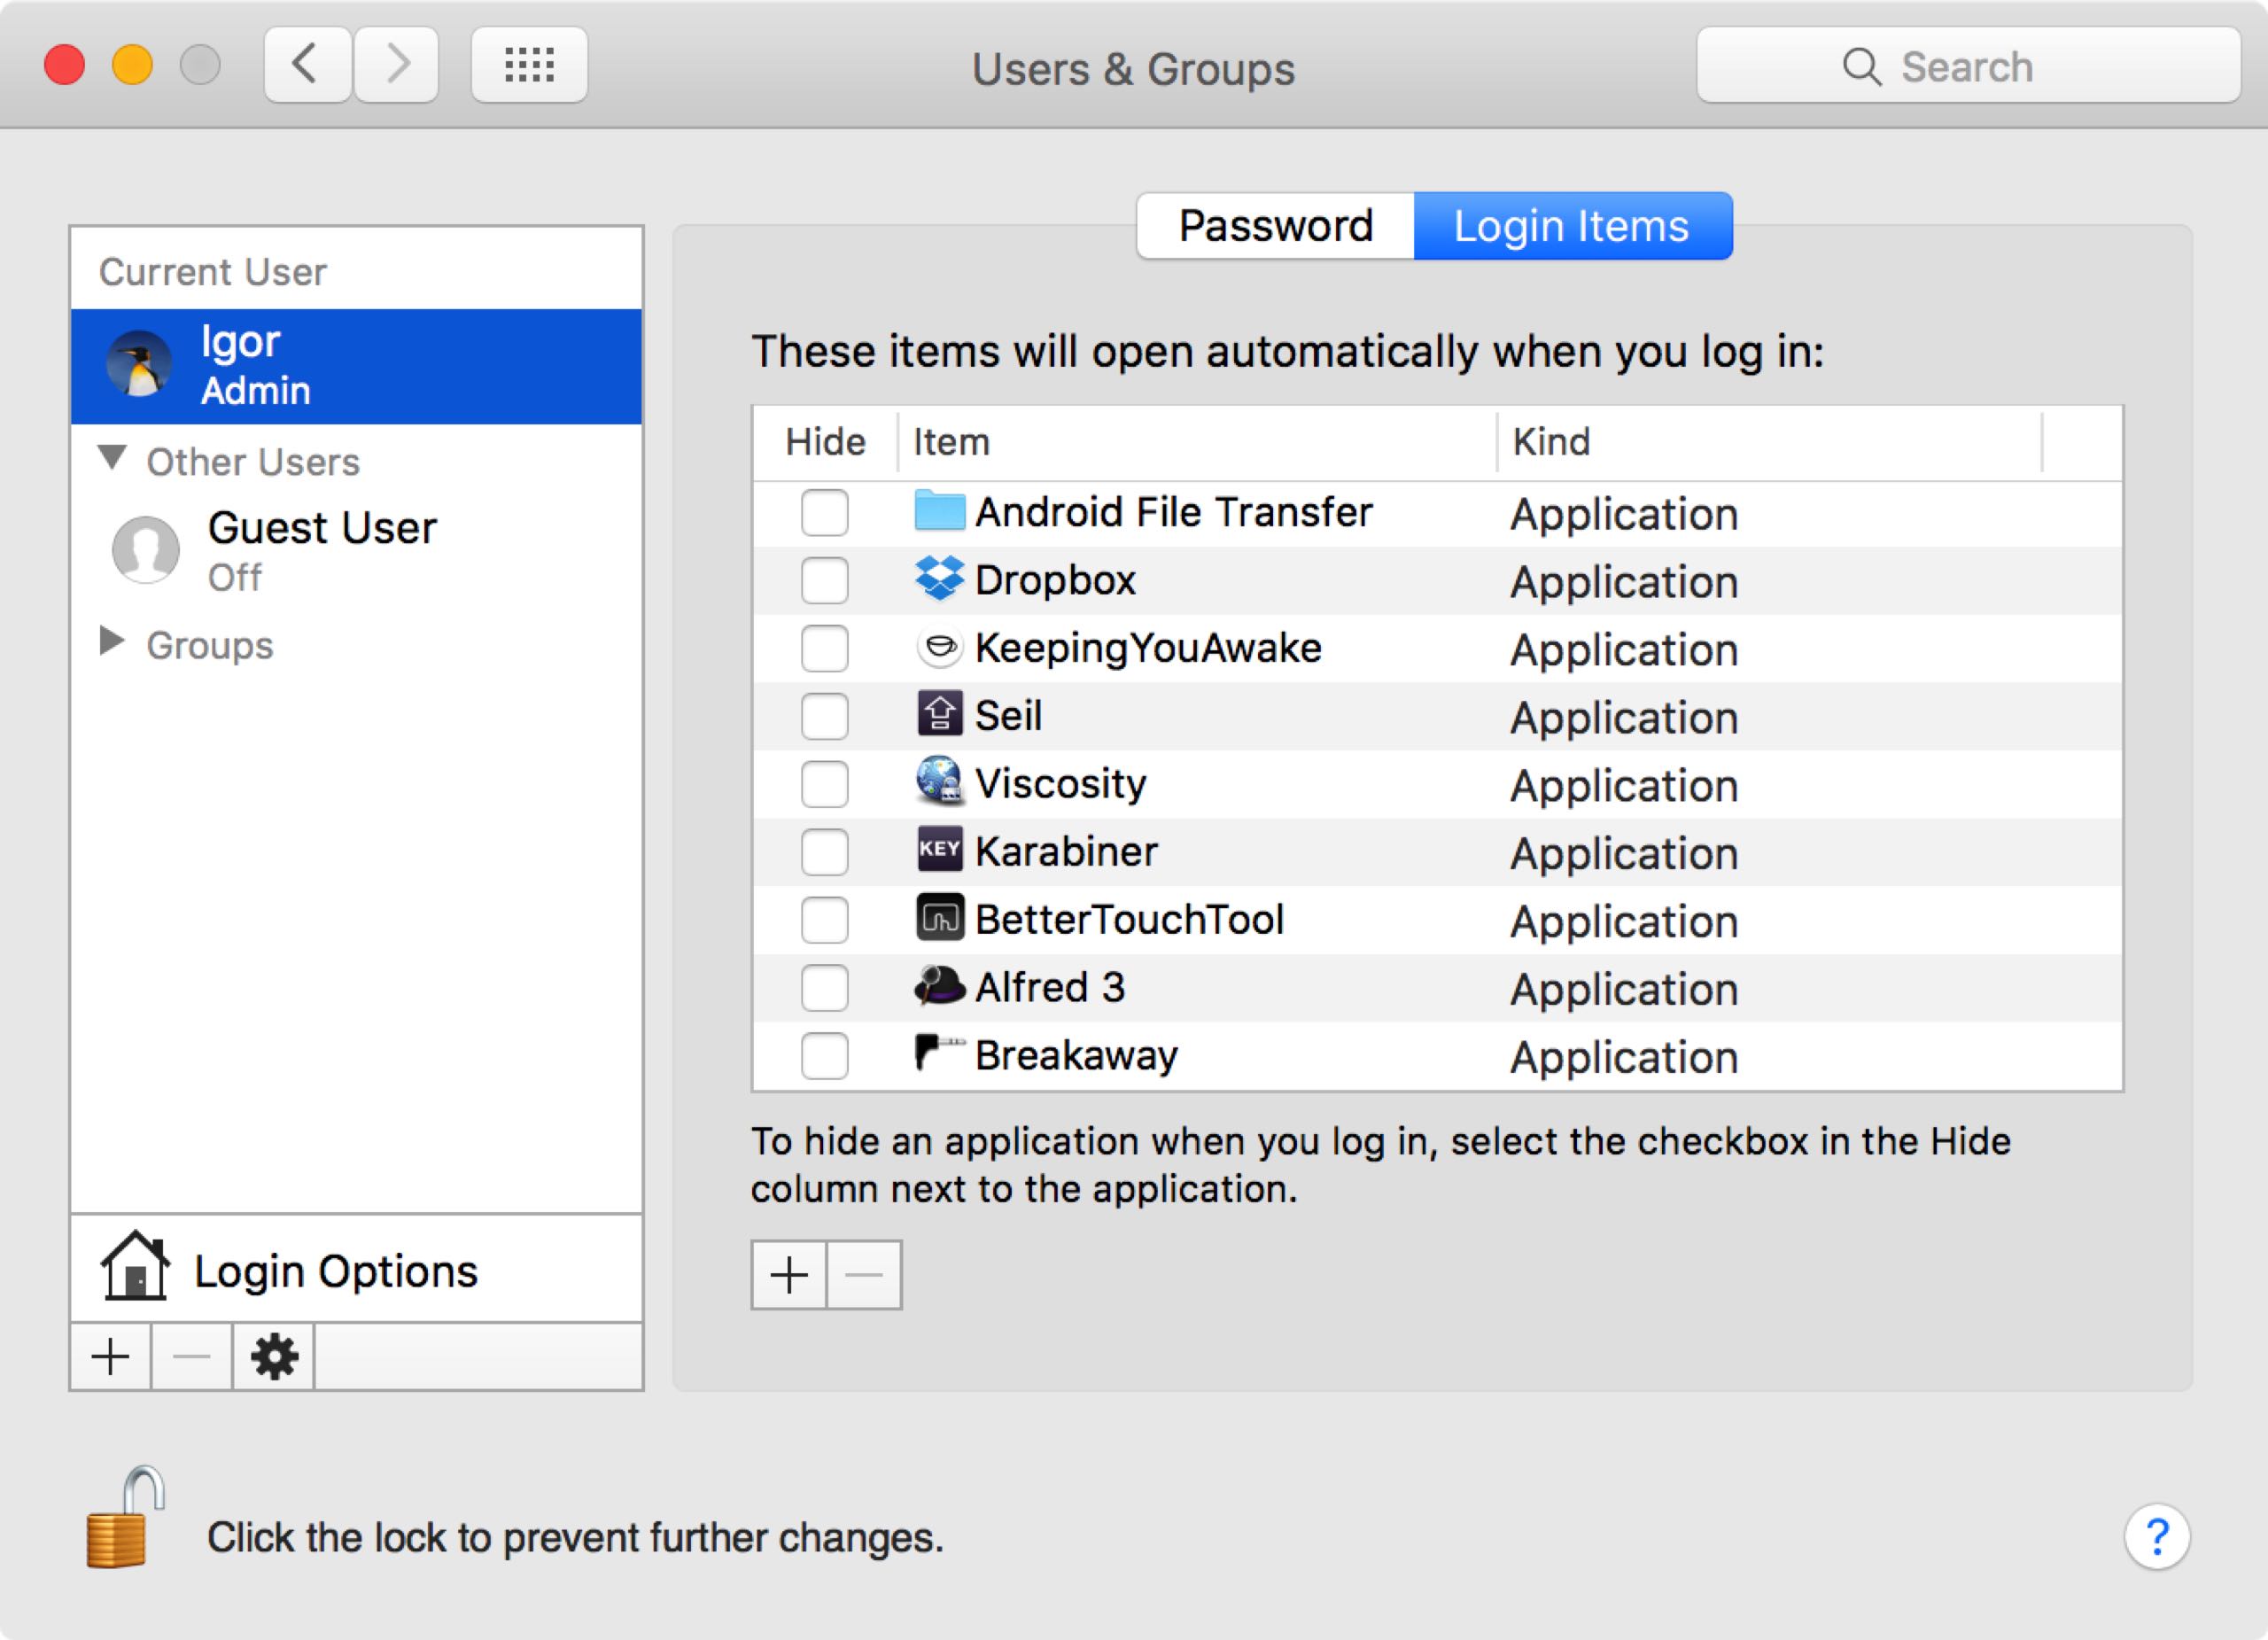Check Hide box next to BetterTouchTool
This screenshot has height=1640, width=2268.
coord(824,920)
